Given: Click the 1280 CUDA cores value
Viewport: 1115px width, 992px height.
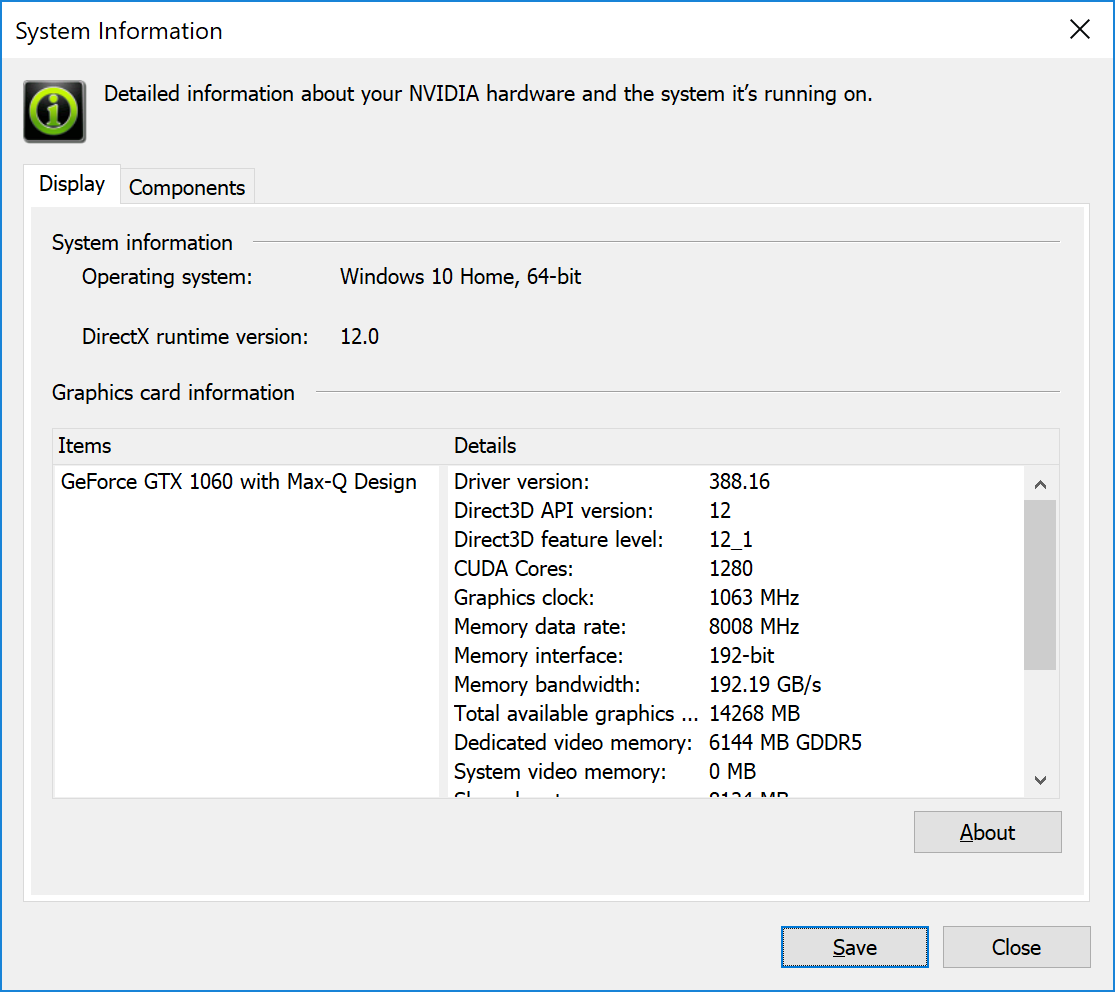Looking at the screenshot, I should (731, 569).
